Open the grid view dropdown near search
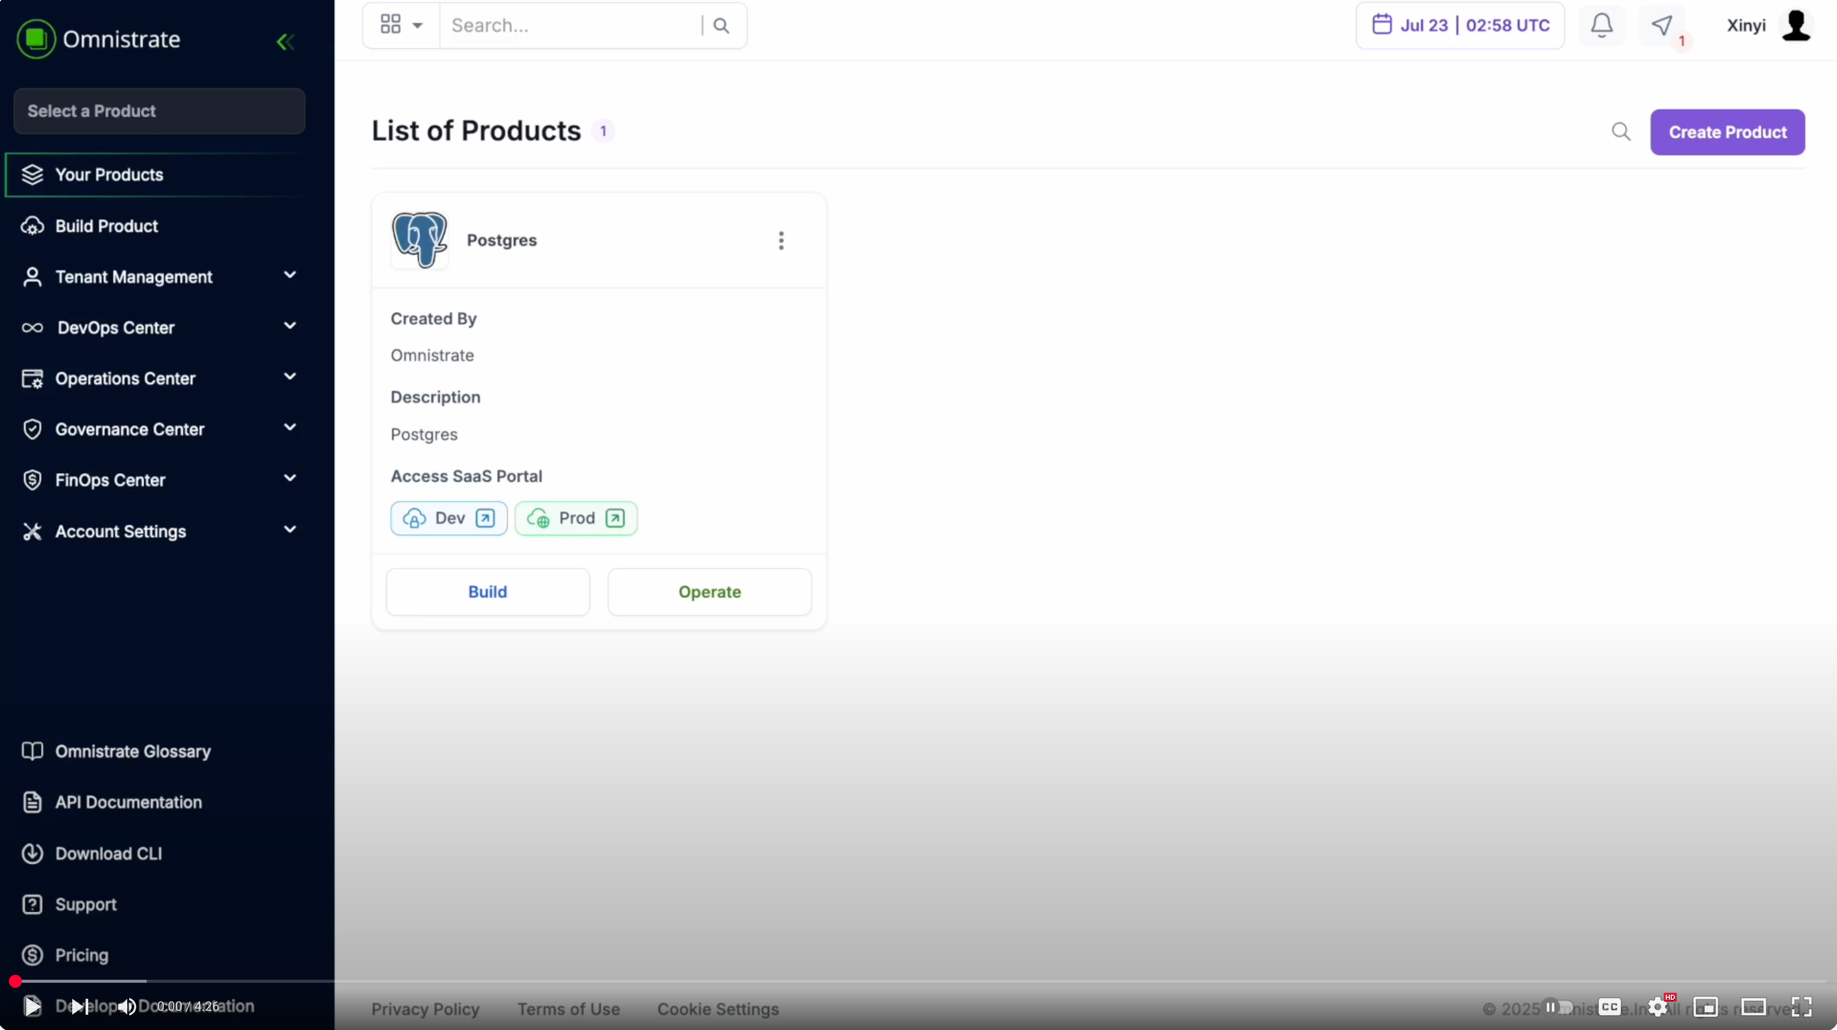 click(401, 25)
